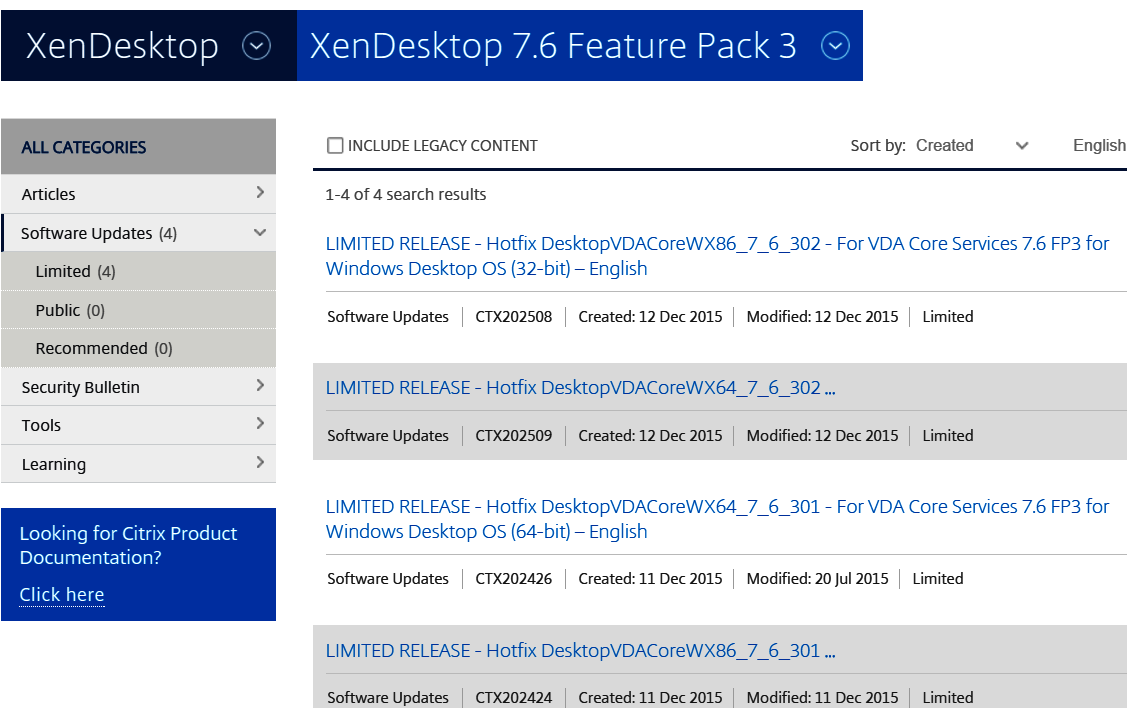Click Looking for Citrix Product Documentation text
The width and height of the screenshot is (1127, 708).
(128, 546)
